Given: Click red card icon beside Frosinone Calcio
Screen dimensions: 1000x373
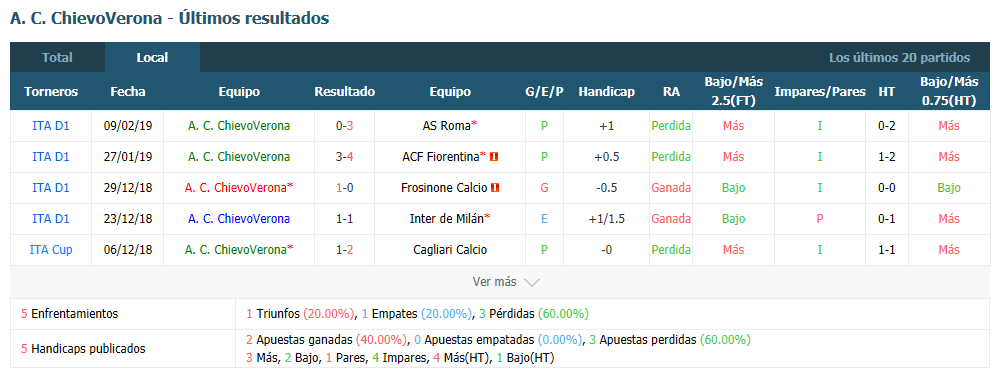Looking at the screenshot, I should (x=495, y=188).
